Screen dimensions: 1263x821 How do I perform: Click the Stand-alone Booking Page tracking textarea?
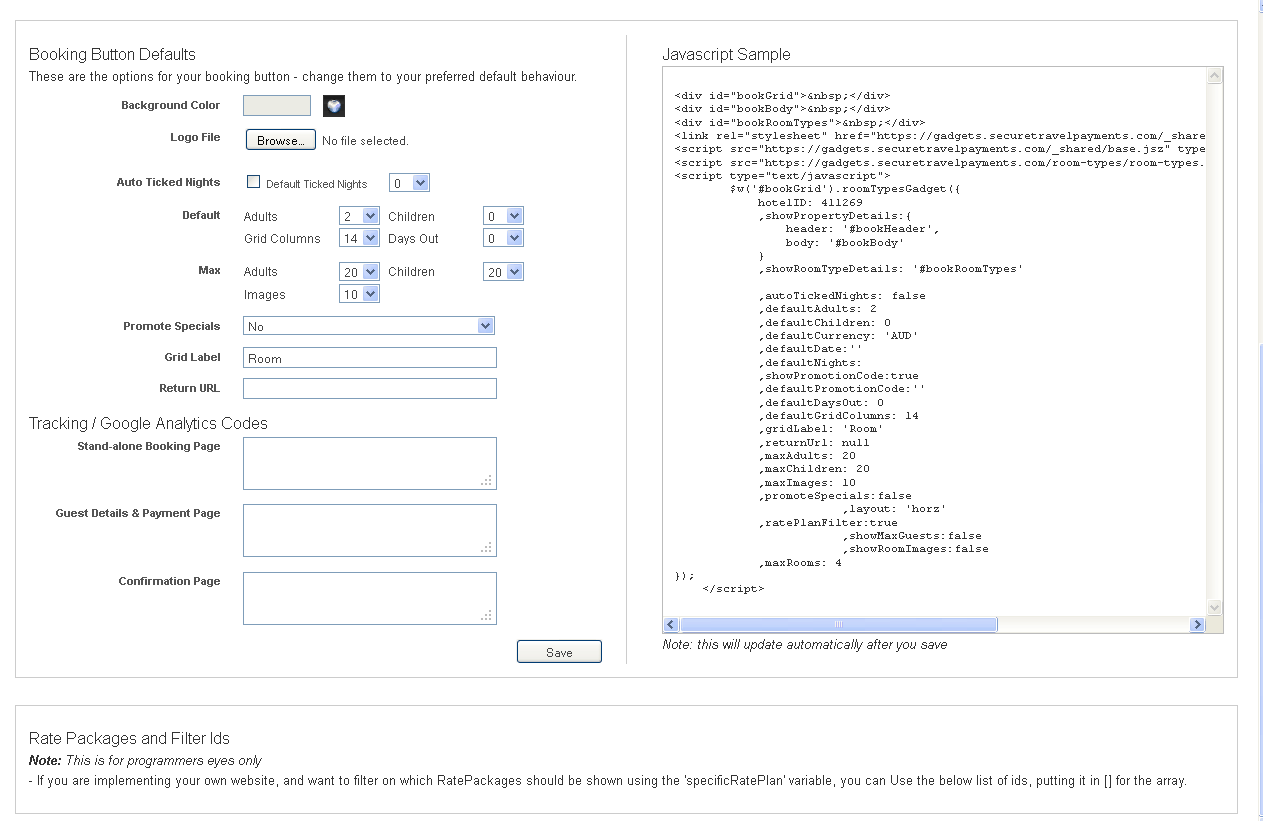click(370, 463)
